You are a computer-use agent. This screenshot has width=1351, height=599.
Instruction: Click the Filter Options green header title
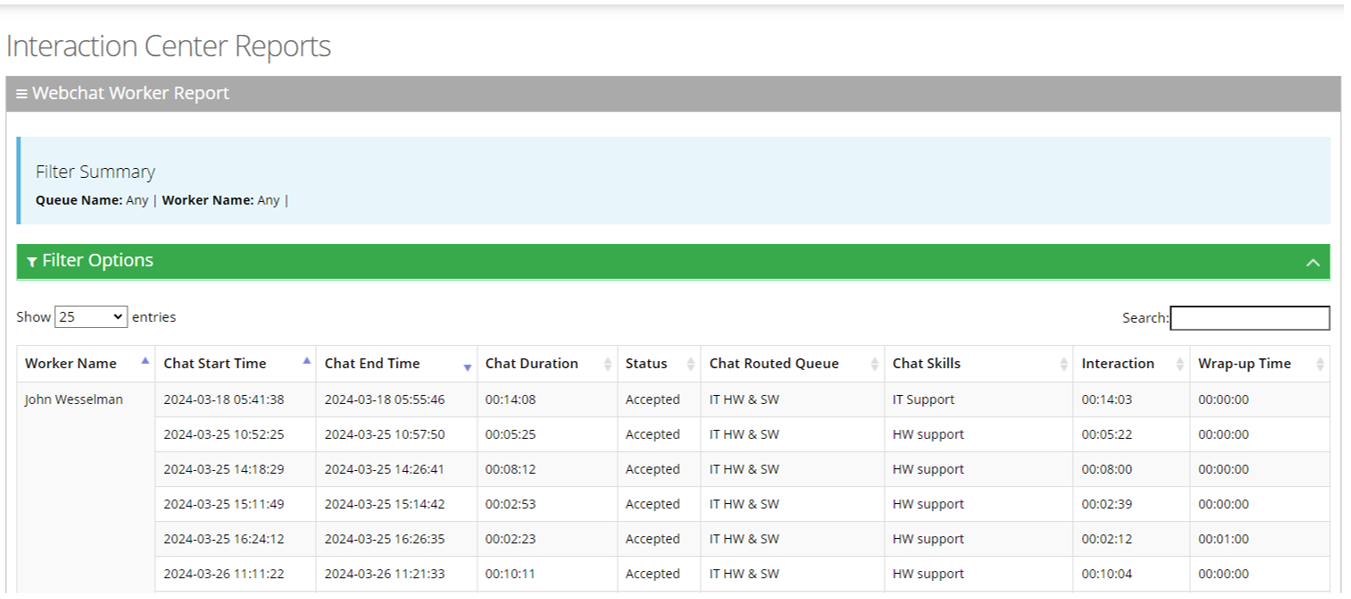pos(97,261)
